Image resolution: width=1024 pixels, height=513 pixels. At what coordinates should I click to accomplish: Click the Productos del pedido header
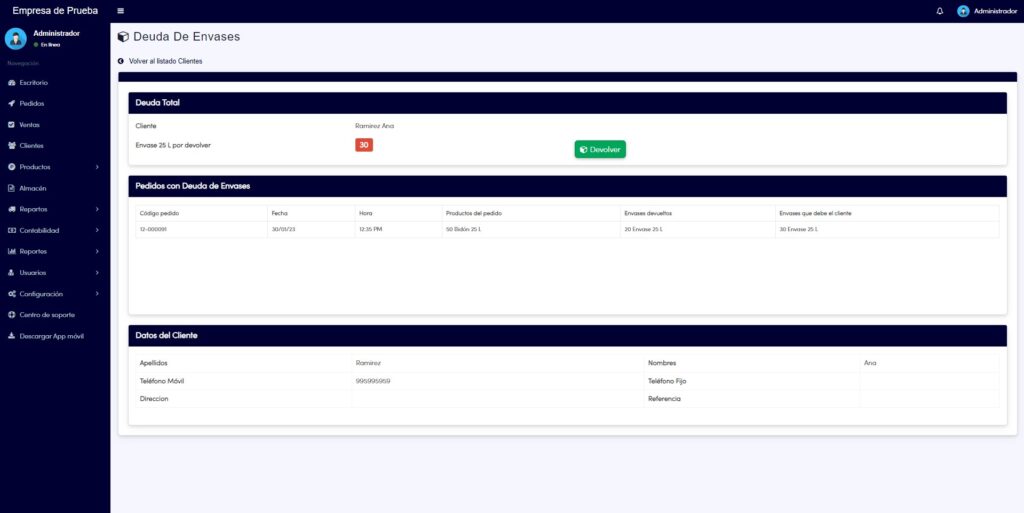[x=531, y=213]
